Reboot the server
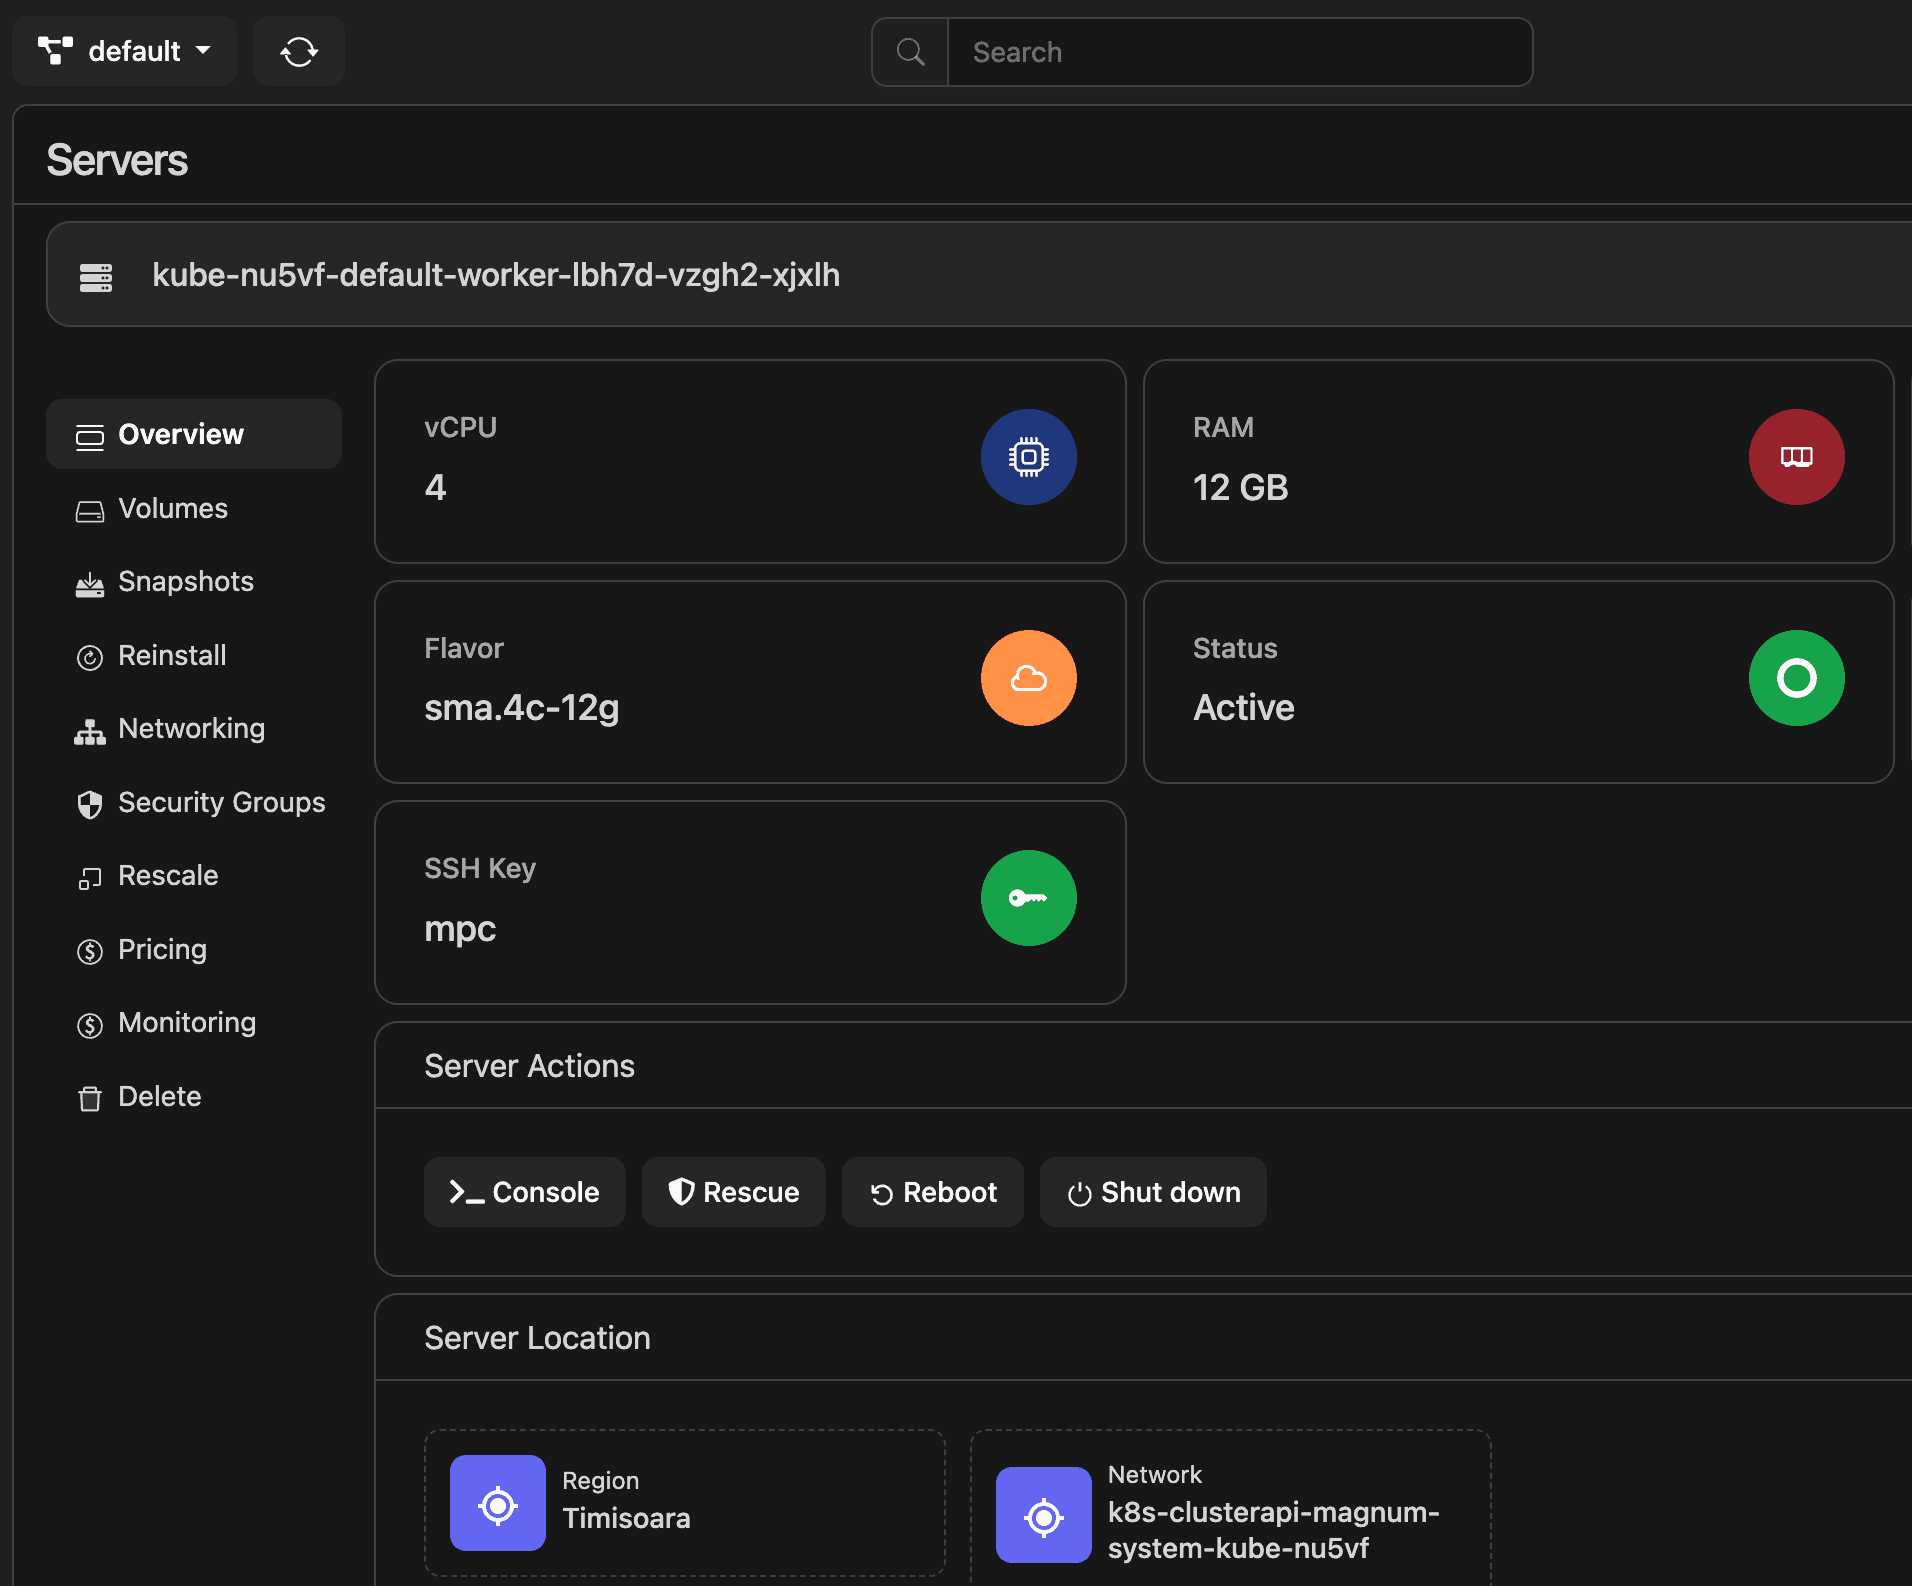The height and width of the screenshot is (1586, 1912). click(x=932, y=1191)
